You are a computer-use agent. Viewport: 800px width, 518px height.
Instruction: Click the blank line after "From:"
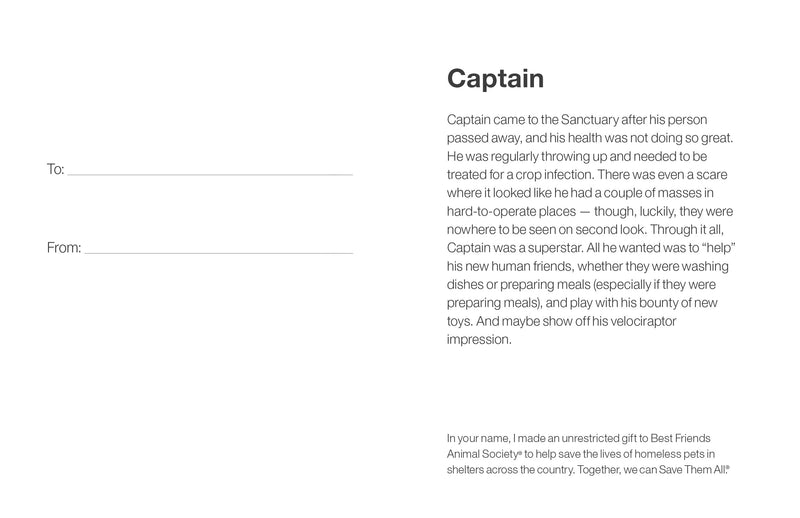[x=218, y=249]
